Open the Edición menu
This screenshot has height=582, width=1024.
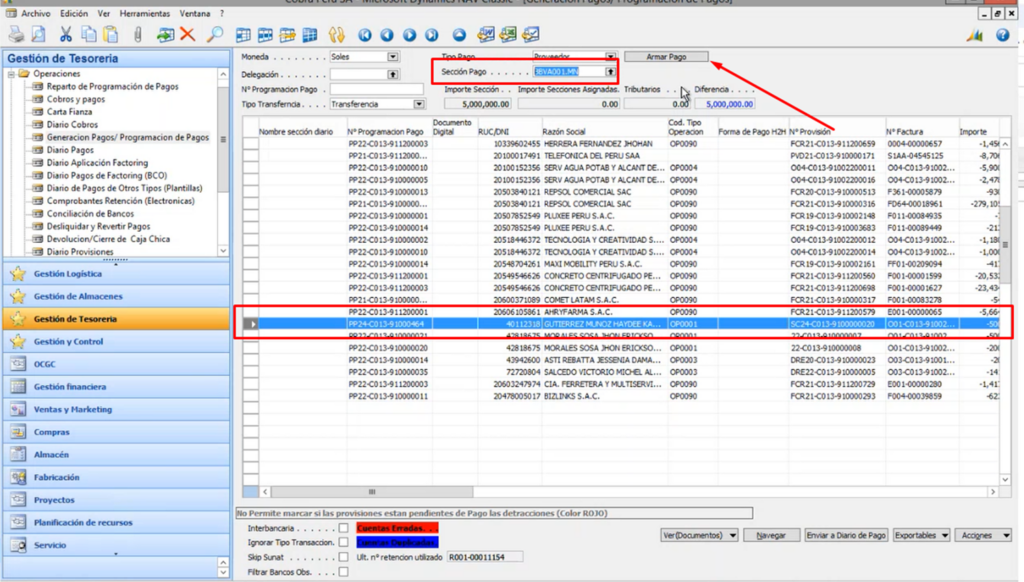pos(74,13)
